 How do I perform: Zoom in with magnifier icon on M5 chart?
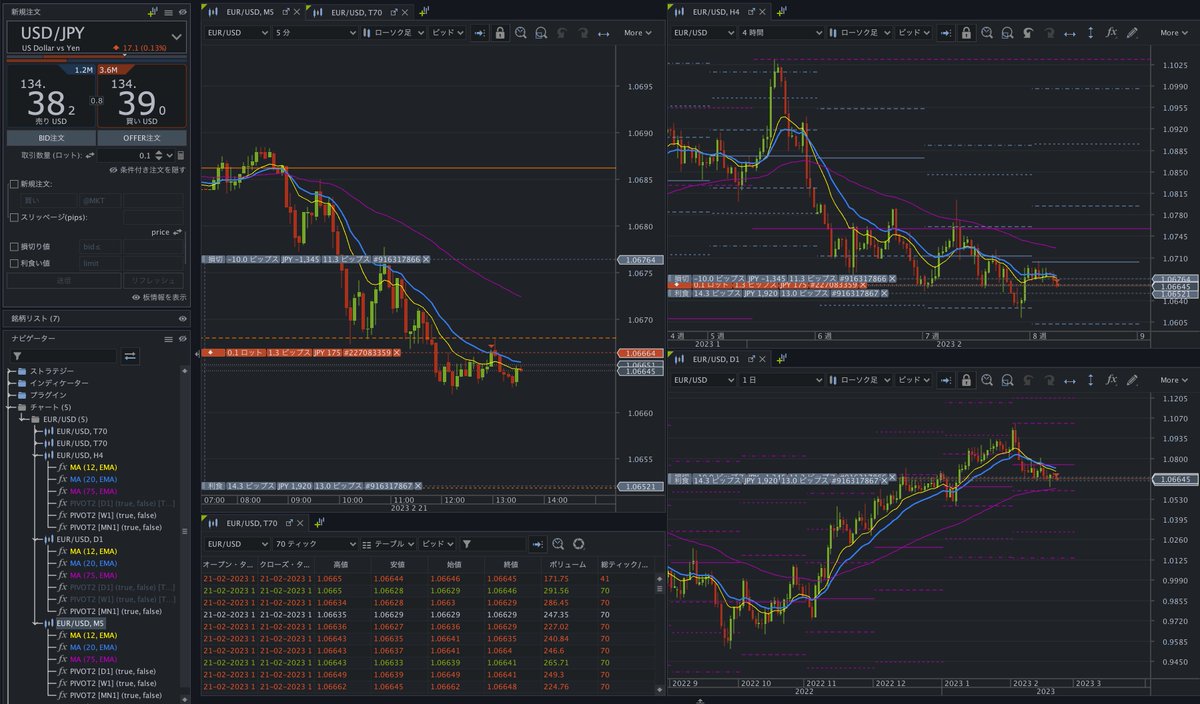(x=521, y=33)
